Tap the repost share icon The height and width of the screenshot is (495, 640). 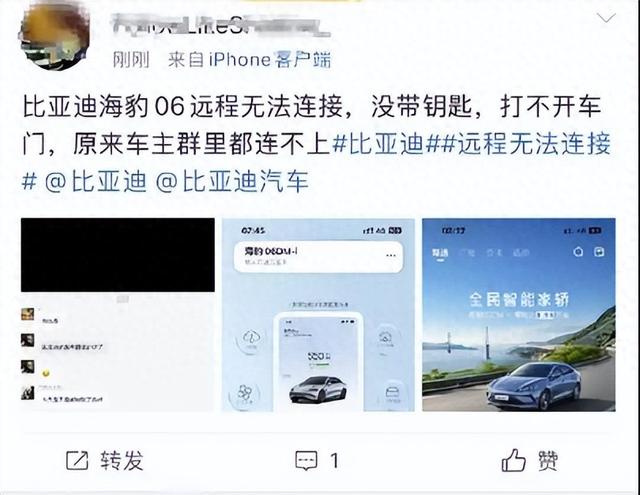pyautogui.click(x=77, y=461)
